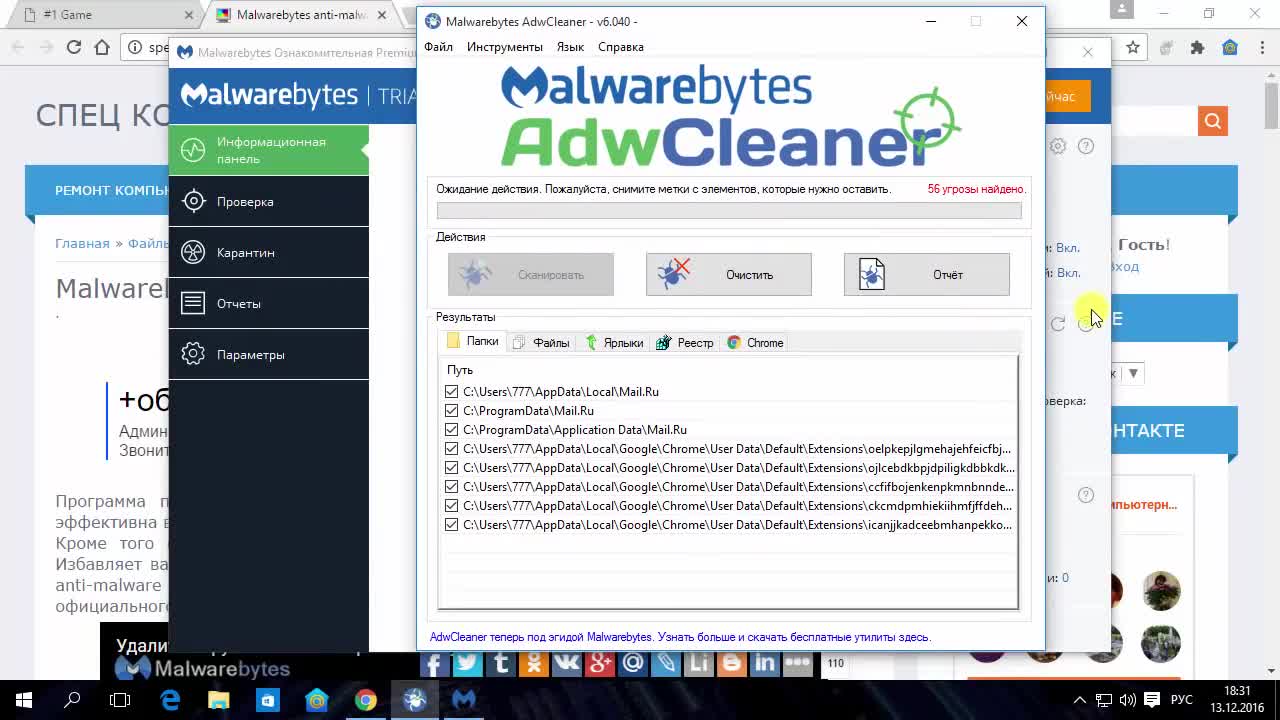Share via the Twitter icon
Image resolution: width=1280 pixels, height=720 pixels.
tap(467, 662)
